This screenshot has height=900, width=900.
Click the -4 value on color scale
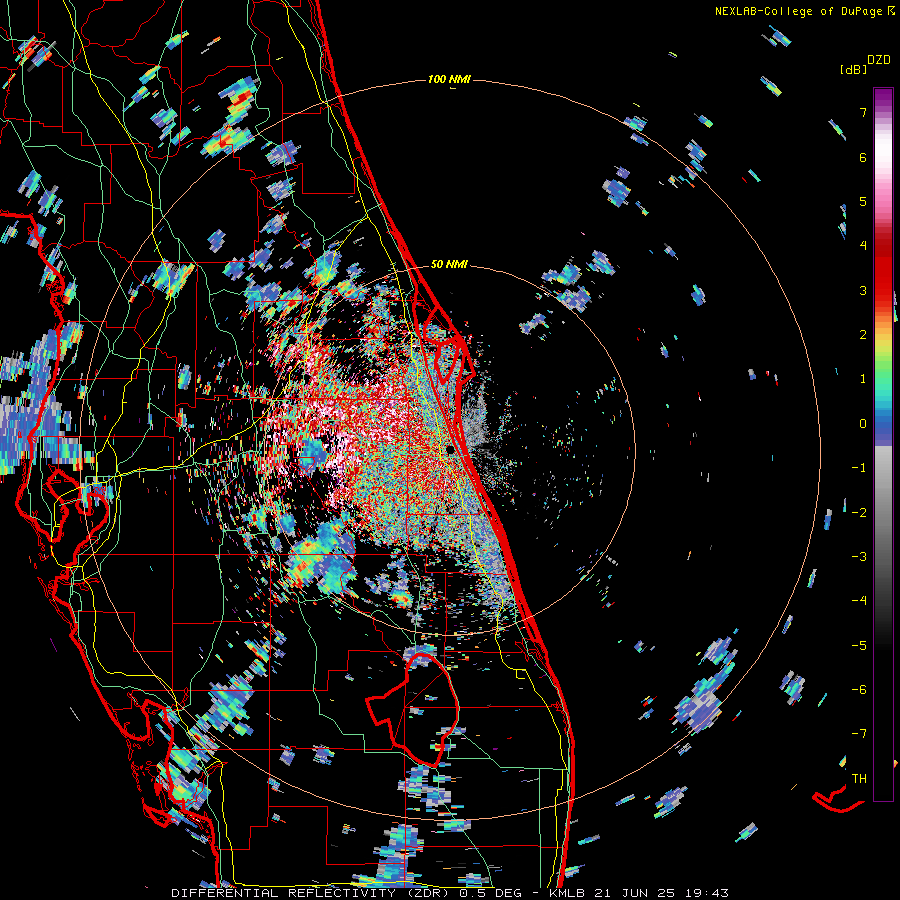click(x=859, y=601)
